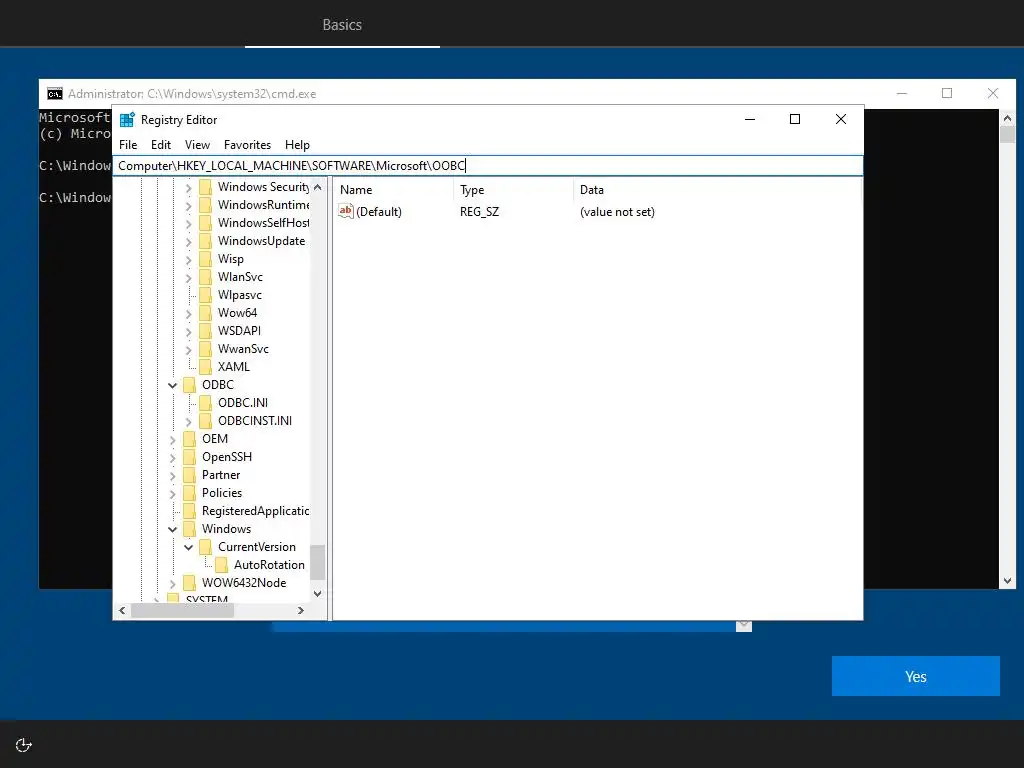This screenshot has width=1024, height=768.
Task: Click the REG_SZ type cell
Action: (479, 212)
